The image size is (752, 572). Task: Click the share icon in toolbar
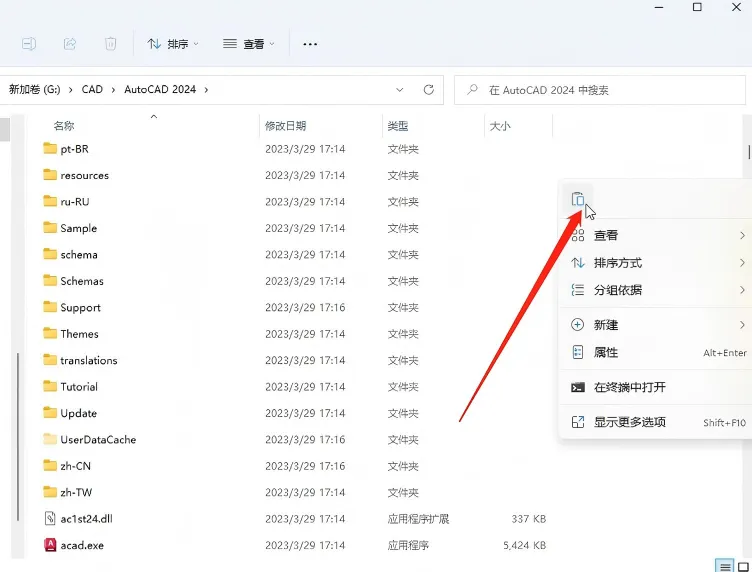[70, 44]
